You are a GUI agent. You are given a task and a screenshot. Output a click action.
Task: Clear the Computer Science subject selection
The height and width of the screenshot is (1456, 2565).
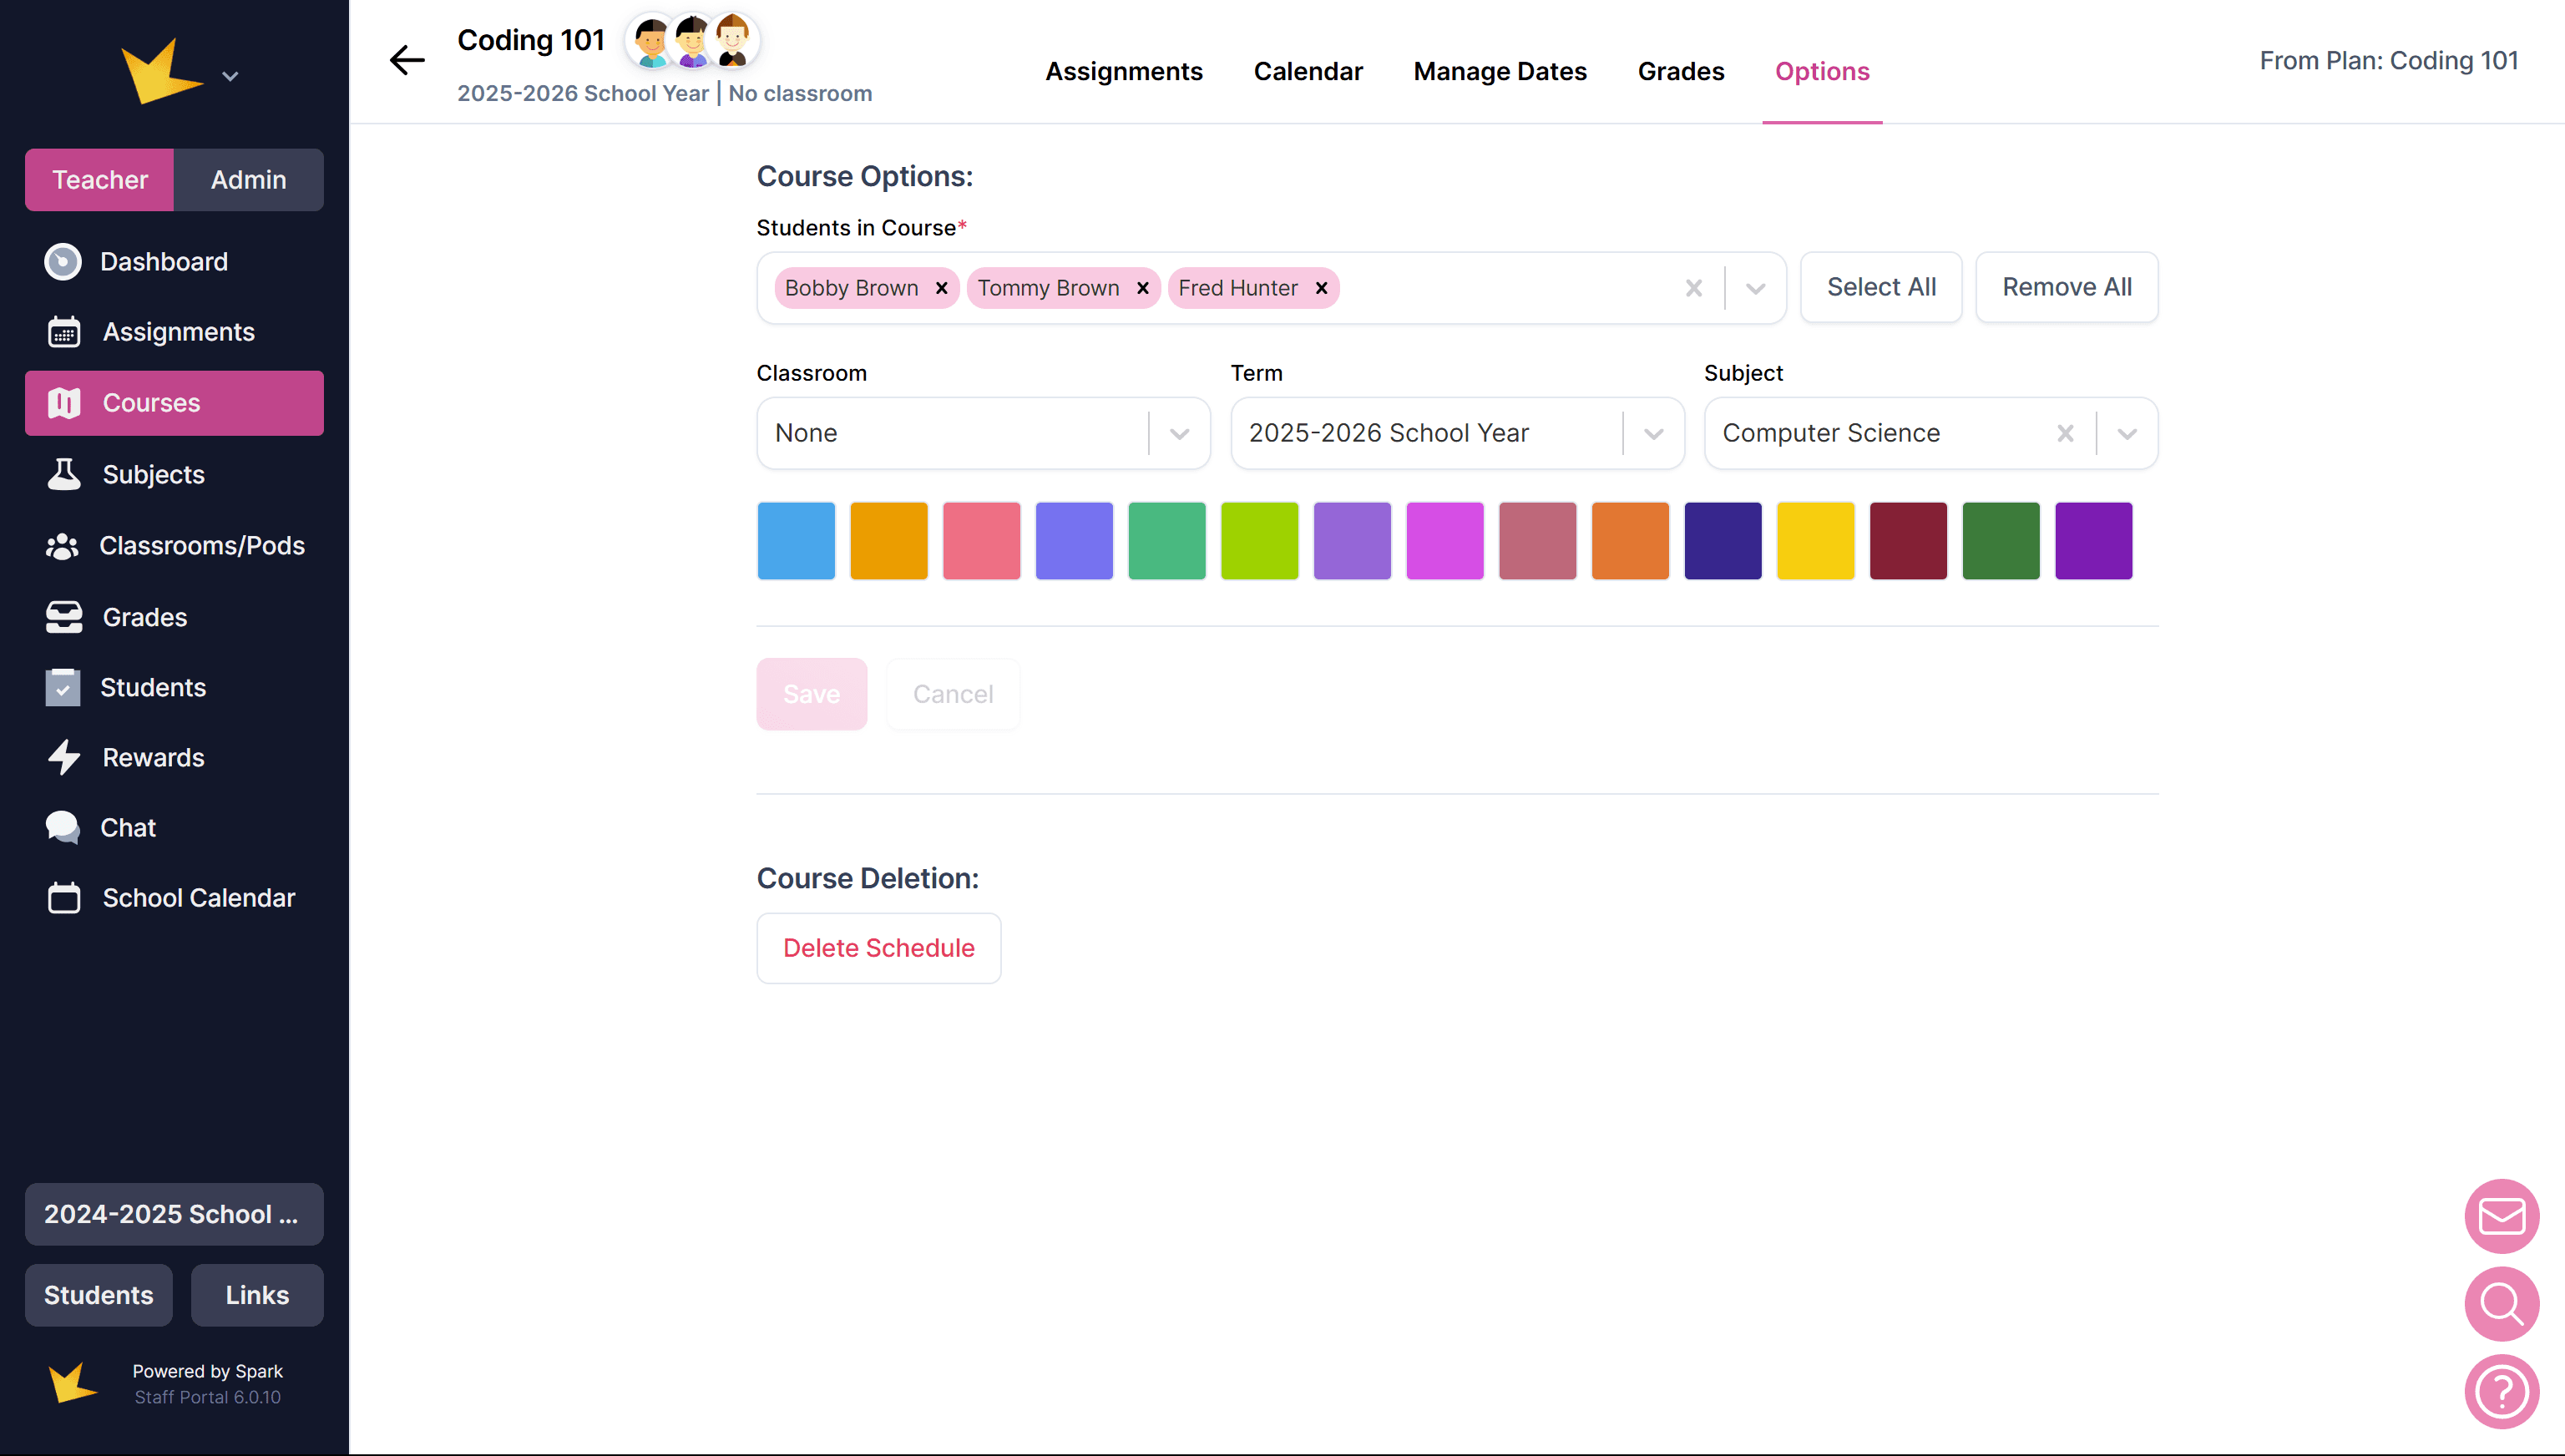point(2065,434)
